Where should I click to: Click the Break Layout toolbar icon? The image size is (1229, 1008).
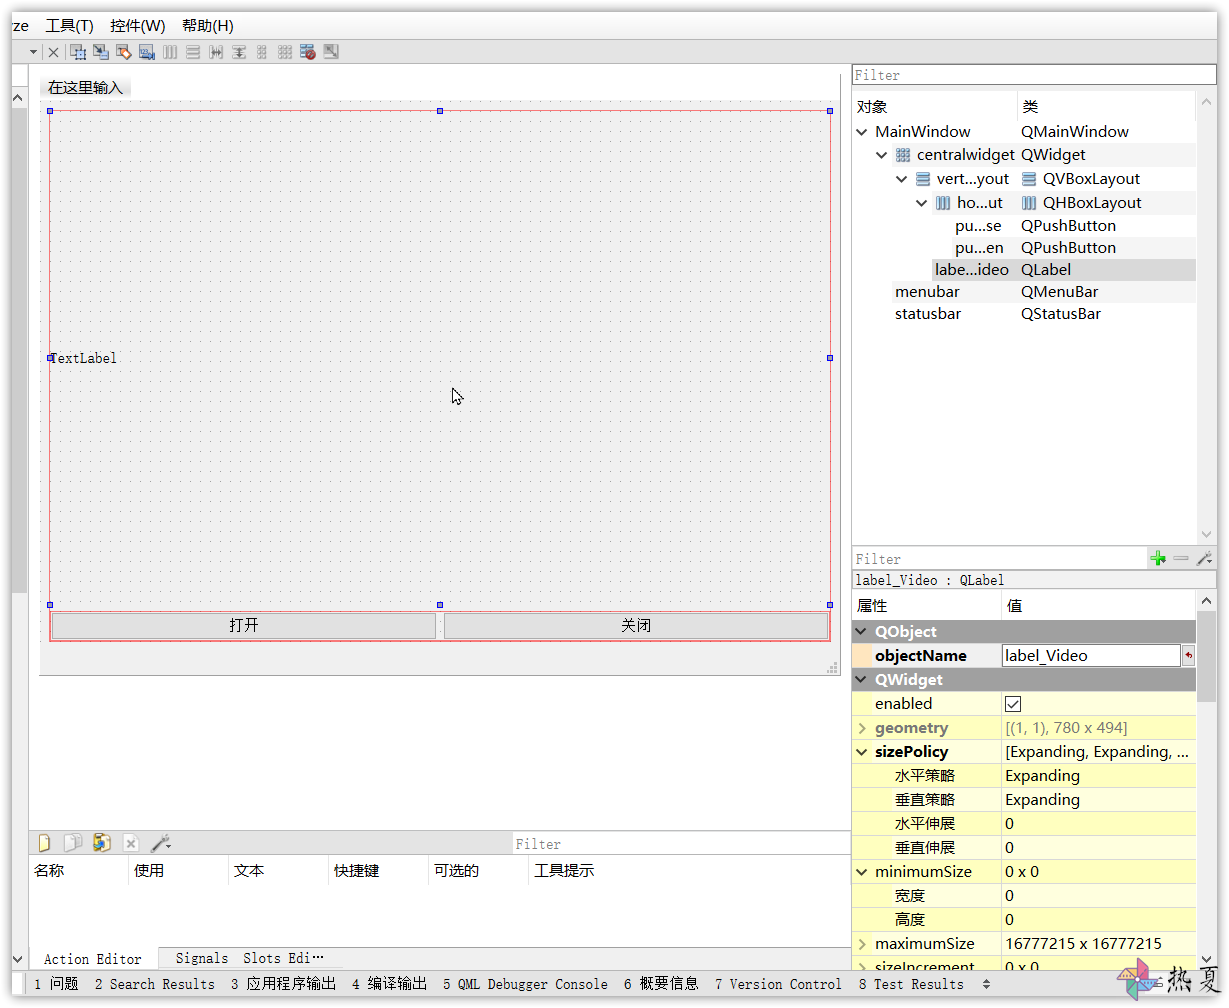click(308, 52)
